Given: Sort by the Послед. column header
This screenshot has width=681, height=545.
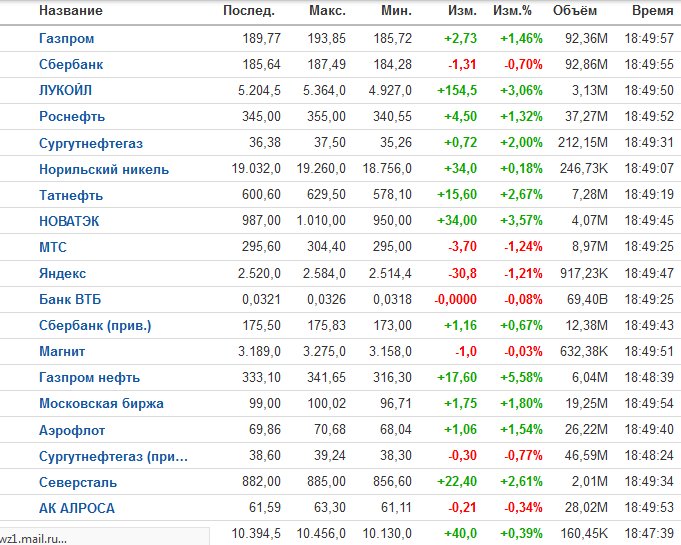Looking at the screenshot, I should [249, 10].
